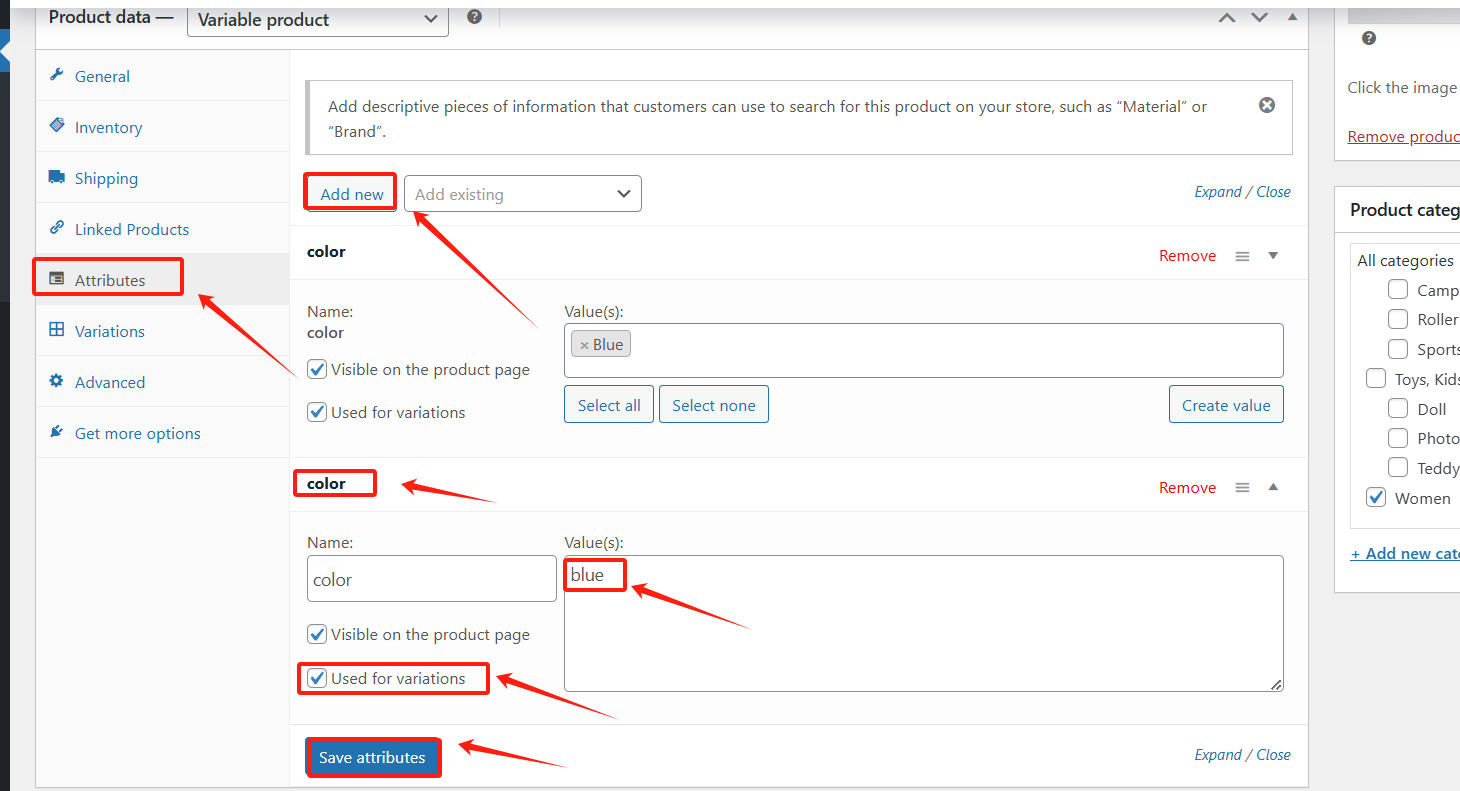
Task: Click the Save attributes button
Action: coord(372,757)
